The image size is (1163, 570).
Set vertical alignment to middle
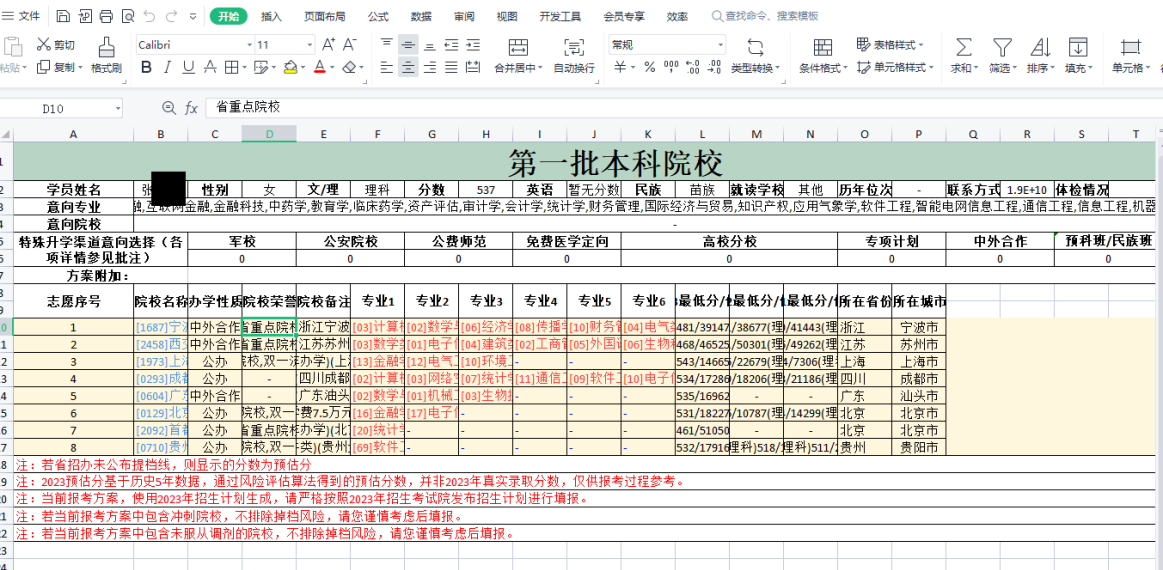(x=407, y=45)
